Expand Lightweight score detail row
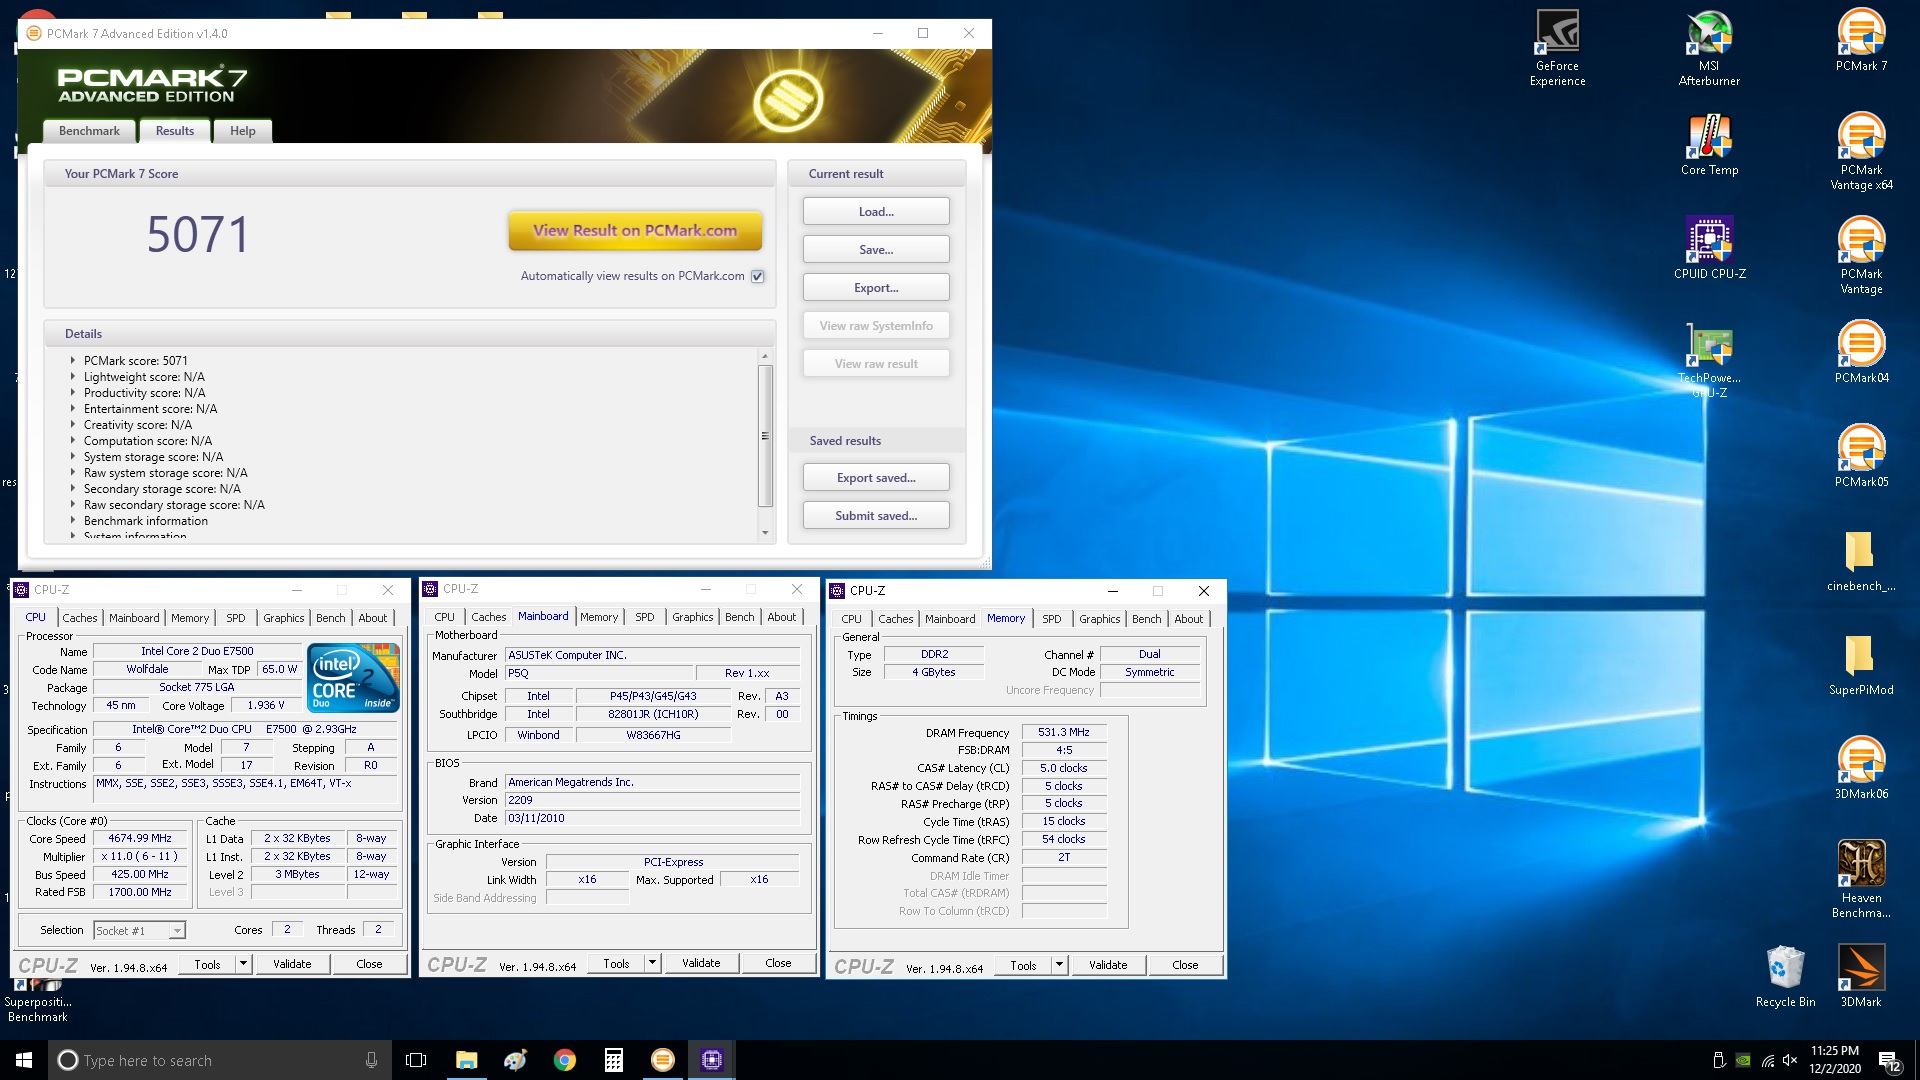1920x1080 pixels. pos(73,377)
